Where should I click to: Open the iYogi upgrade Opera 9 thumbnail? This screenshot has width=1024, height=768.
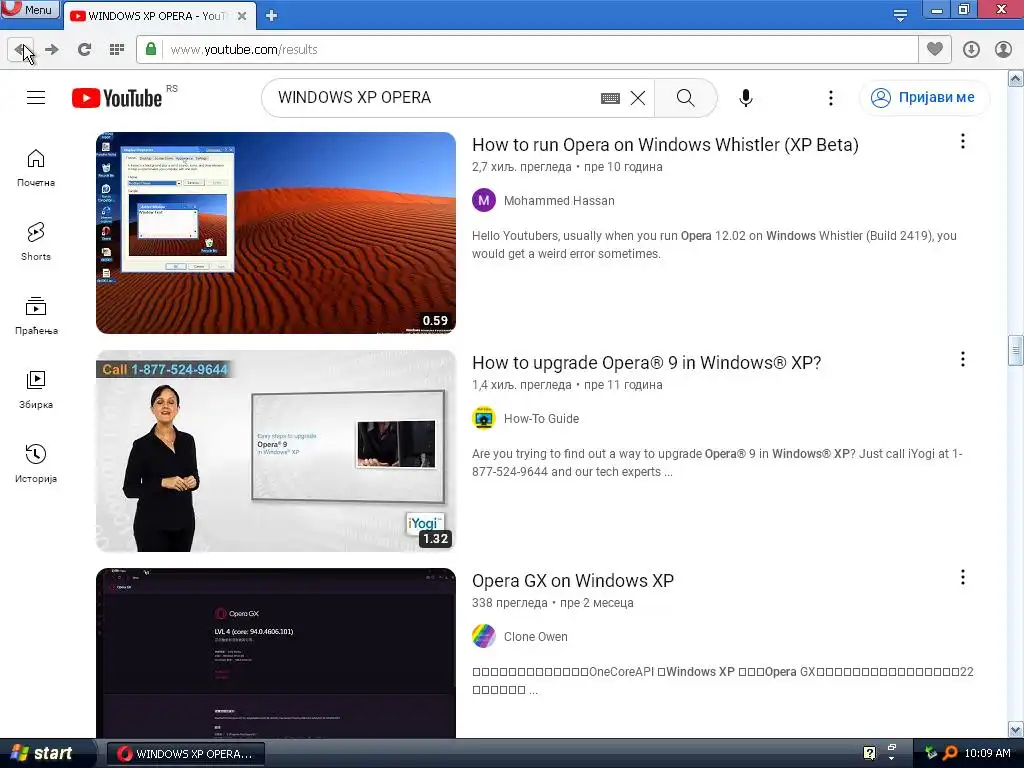tap(276, 451)
